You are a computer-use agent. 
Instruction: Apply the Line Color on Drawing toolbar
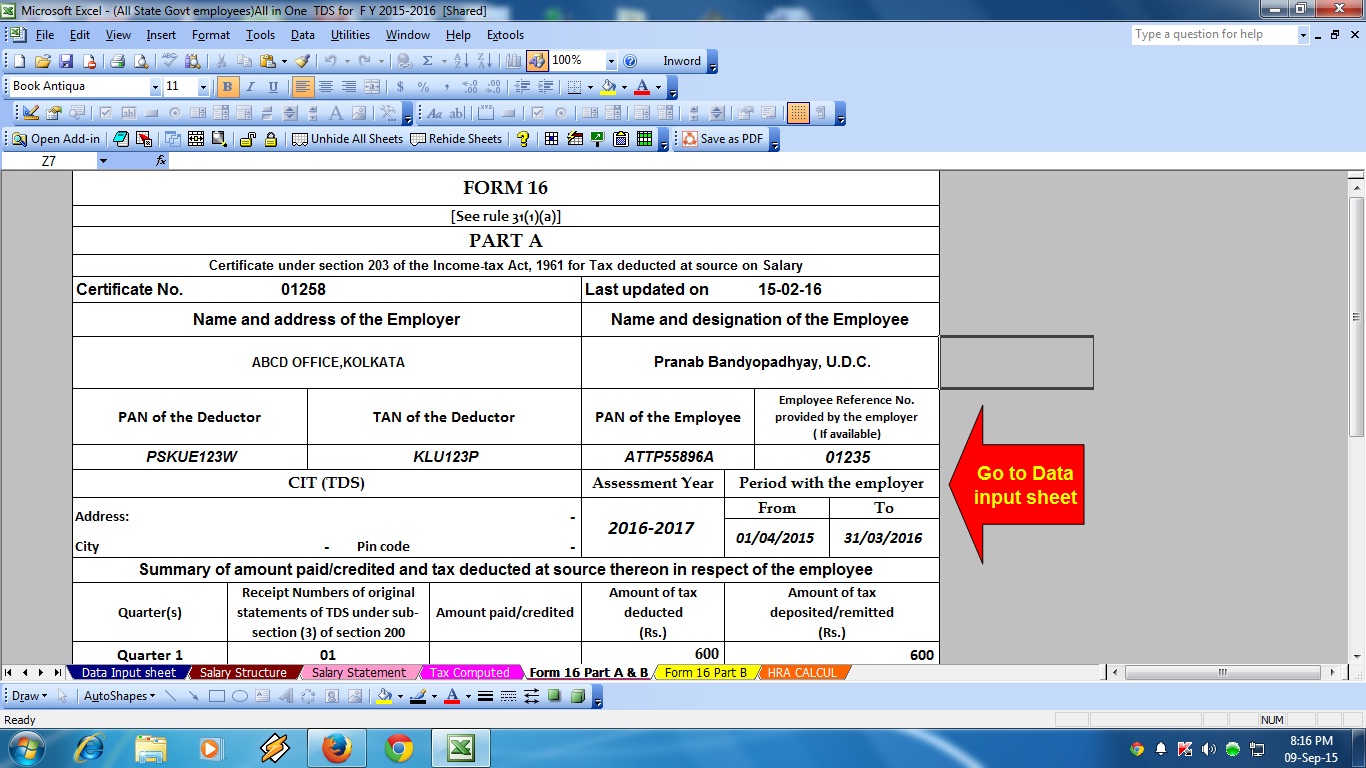418,696
